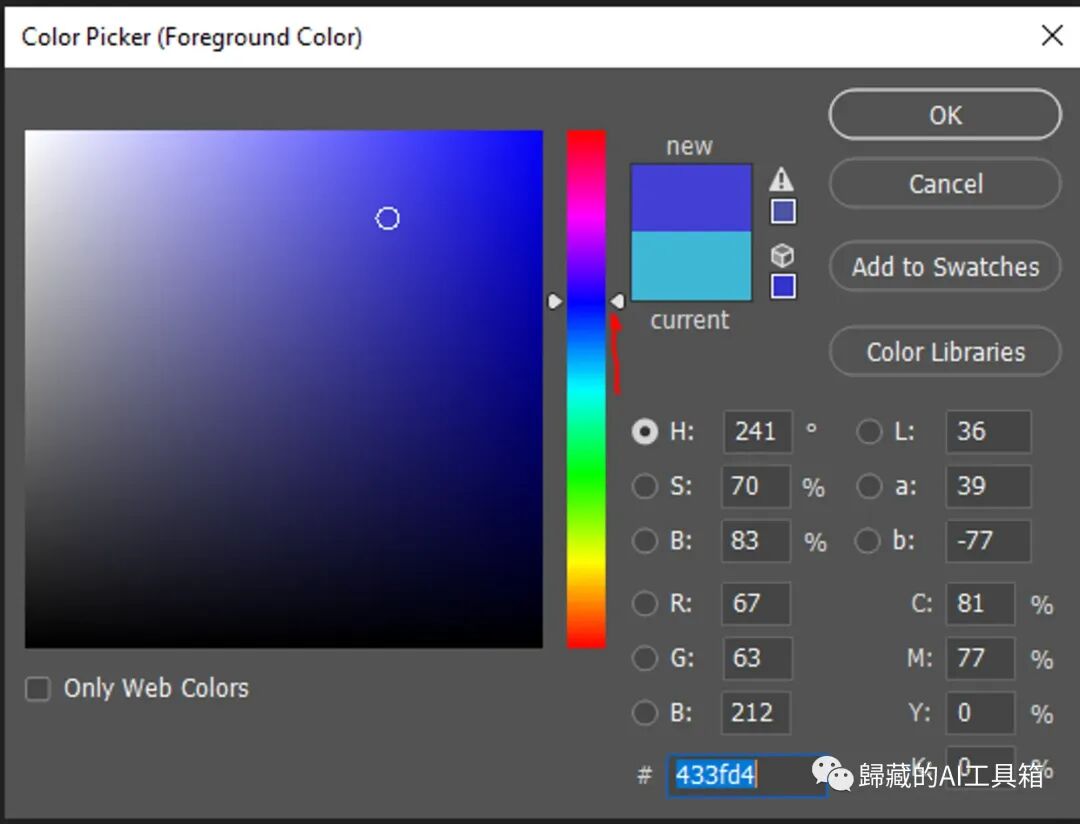Click the vertical hue spectrum bar
This screenshot has width=1080, height=824.
[x=586, y=389]
